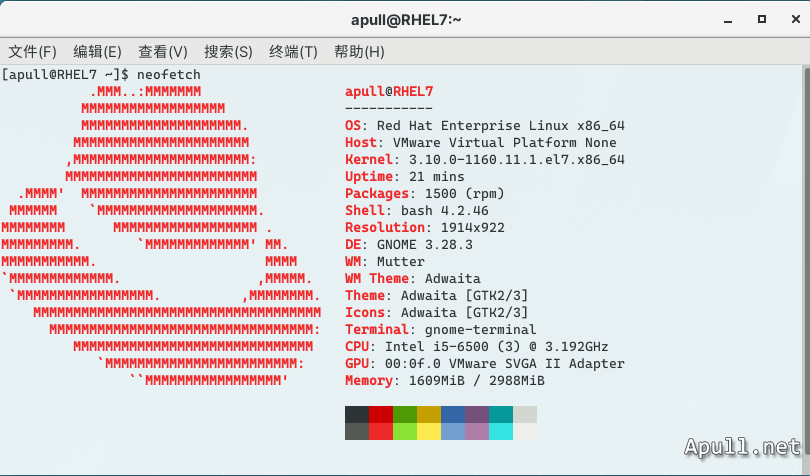Click the dark red color block, top row

pyautogui.click(x=381, y=414)
